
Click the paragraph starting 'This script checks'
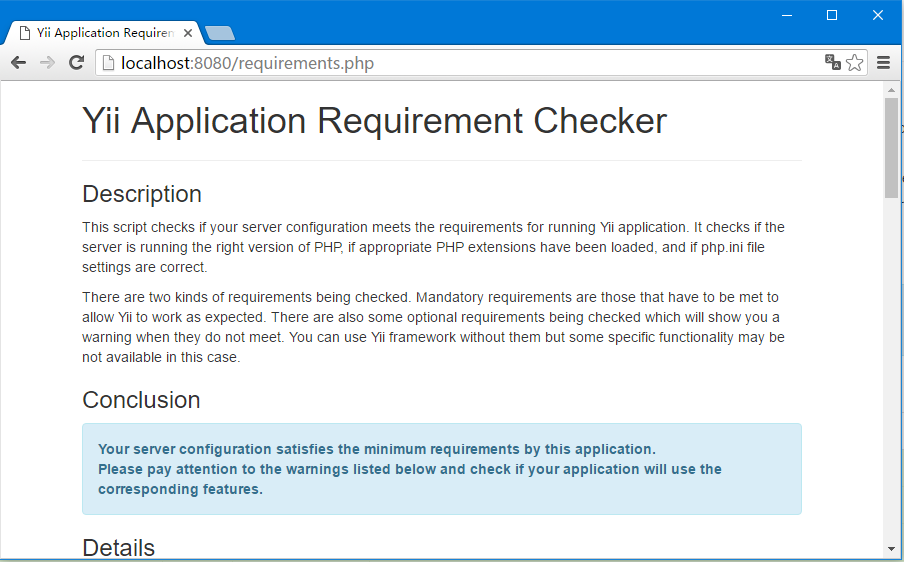434,247
